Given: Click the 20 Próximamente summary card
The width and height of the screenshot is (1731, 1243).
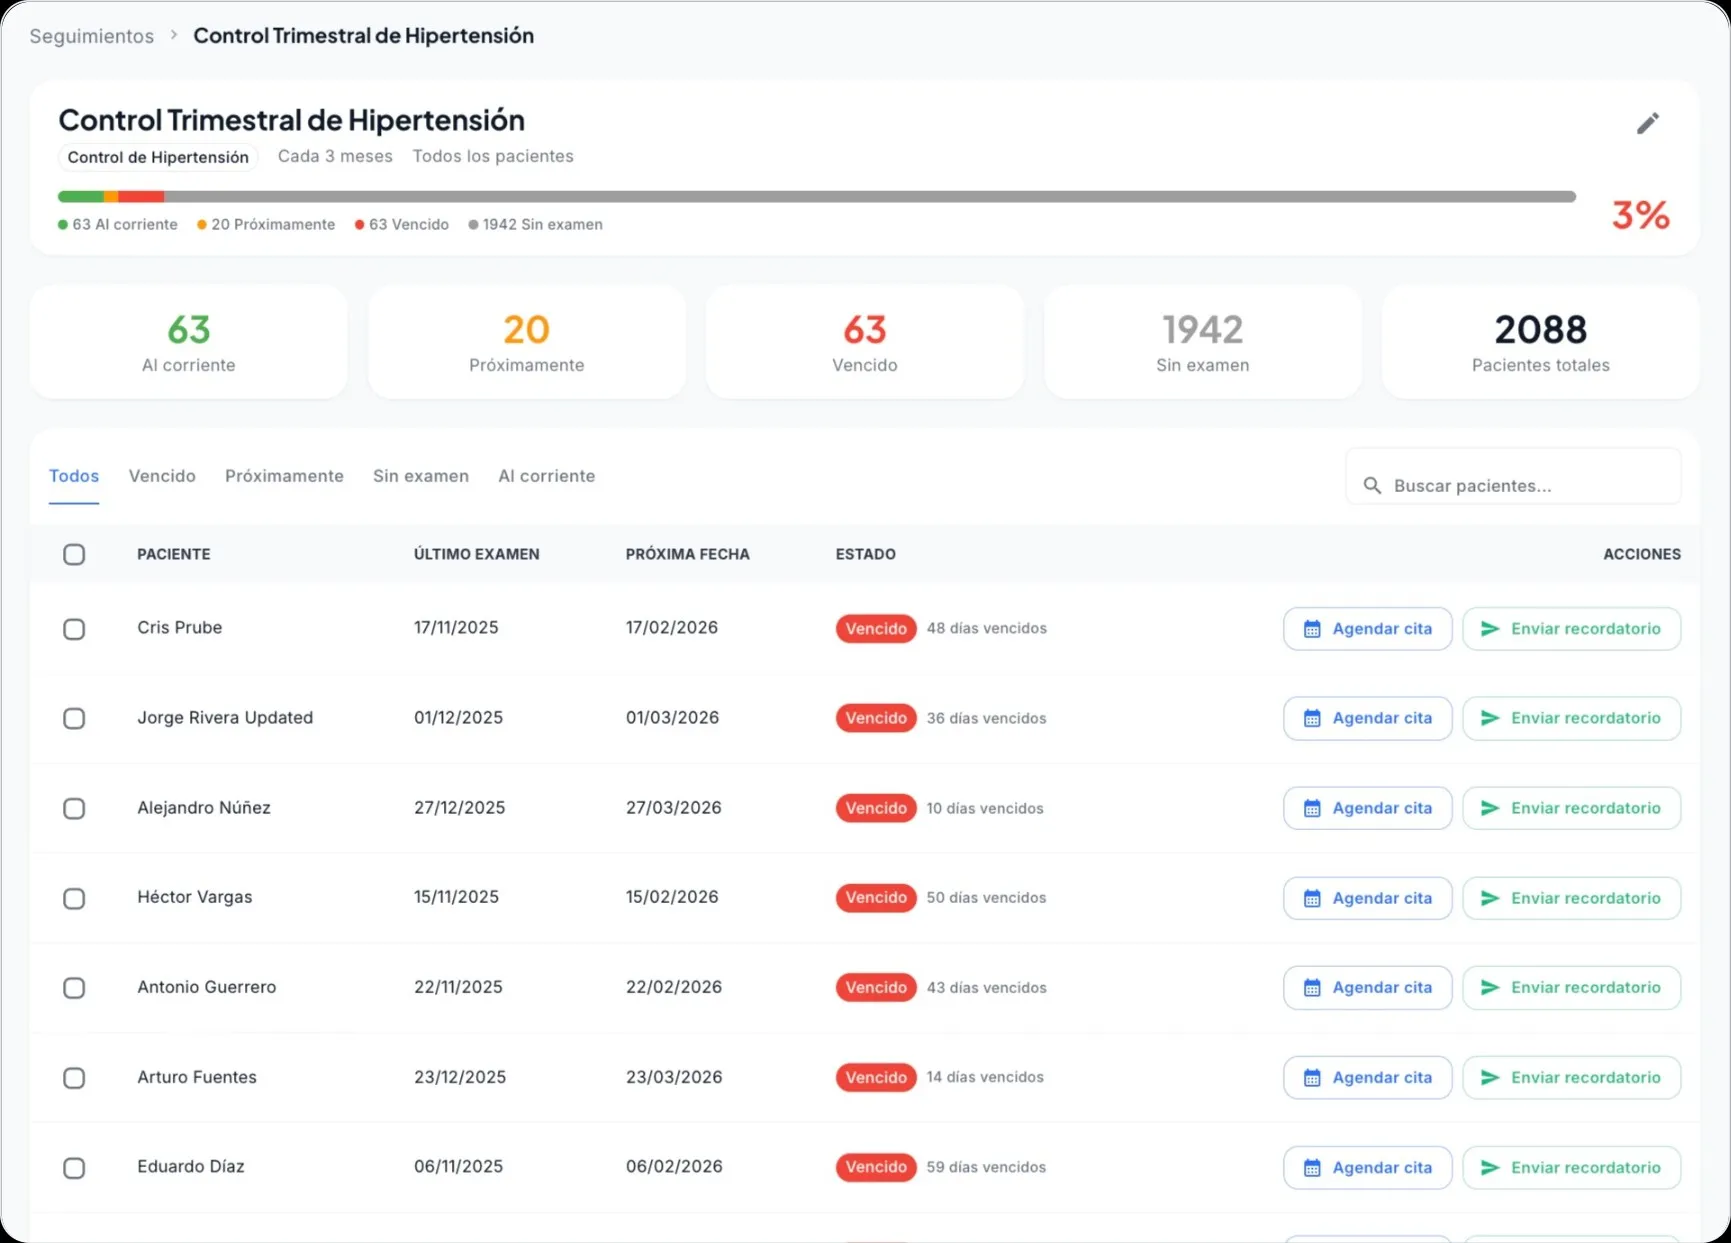Looking at the screenshot, I should pos(527,342).
